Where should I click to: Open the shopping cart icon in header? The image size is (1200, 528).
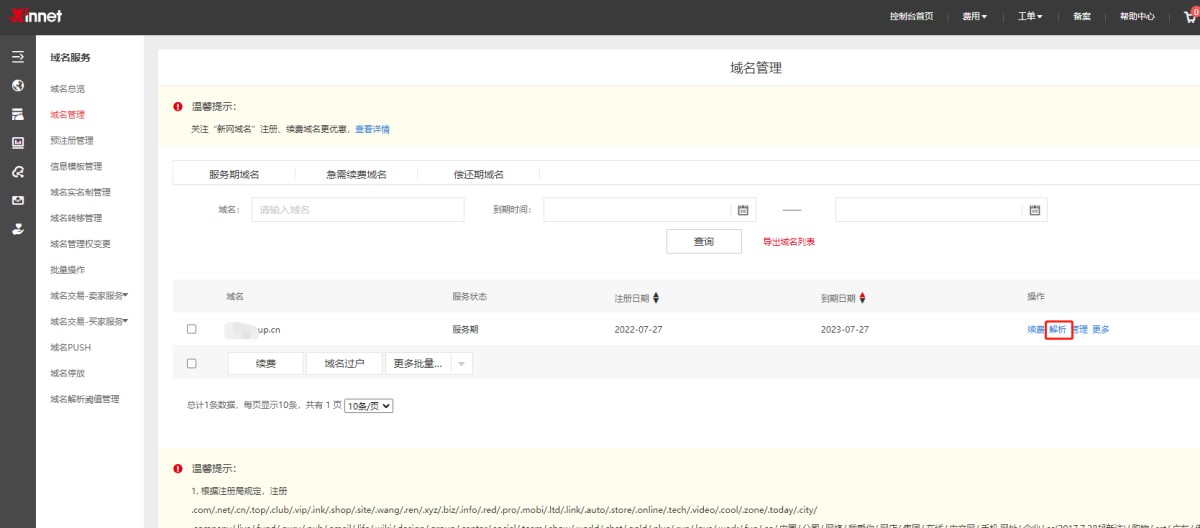coord(1189,17)
